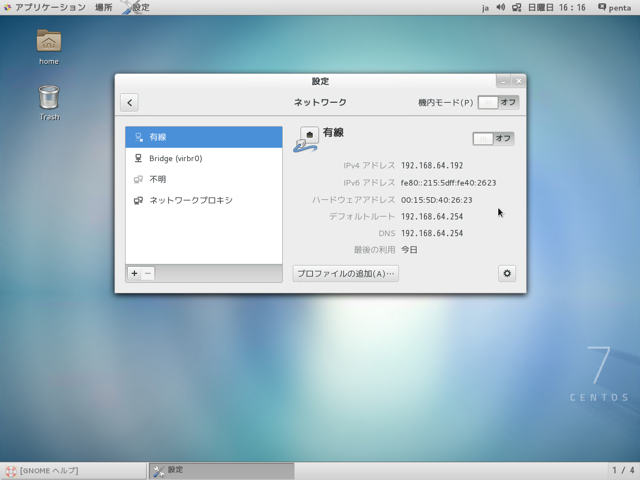
Task: Open wired connection settings gear
Action: tap(507, 273)
